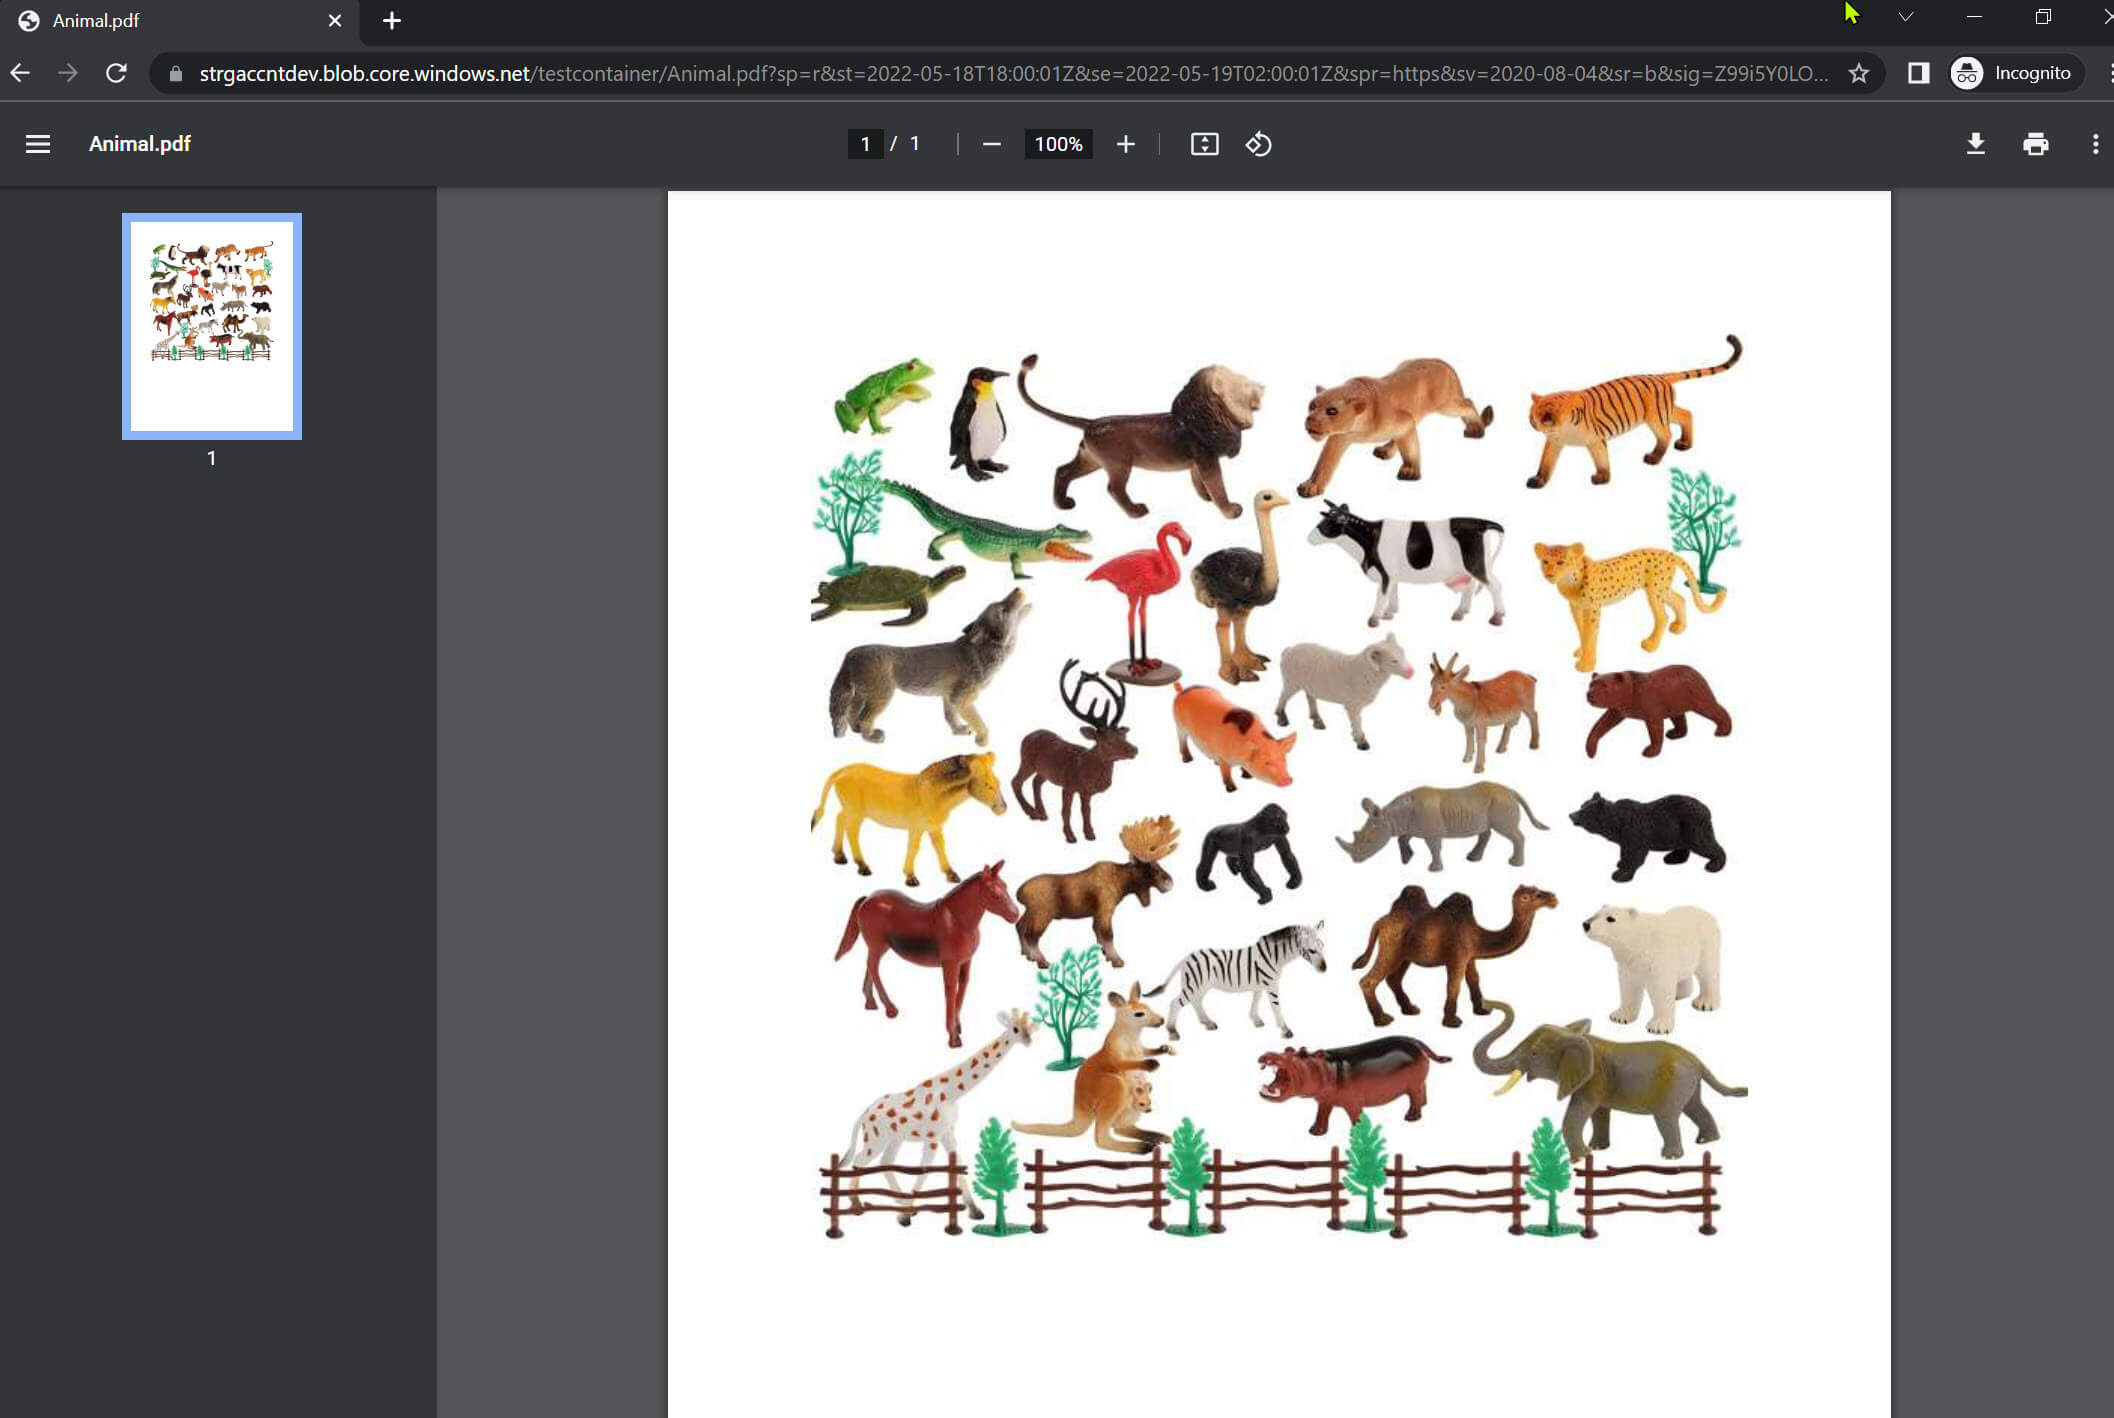Image resolution: width=2114 pixels, height=1418 pixels.
Task: Download the Animal.pdf file
Action: (x=1975, y=144)
